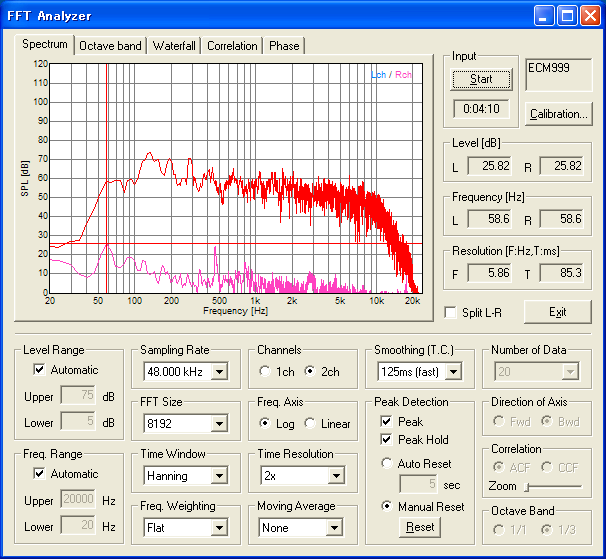Click the Level Range Upper dB field

coord(78,395)
